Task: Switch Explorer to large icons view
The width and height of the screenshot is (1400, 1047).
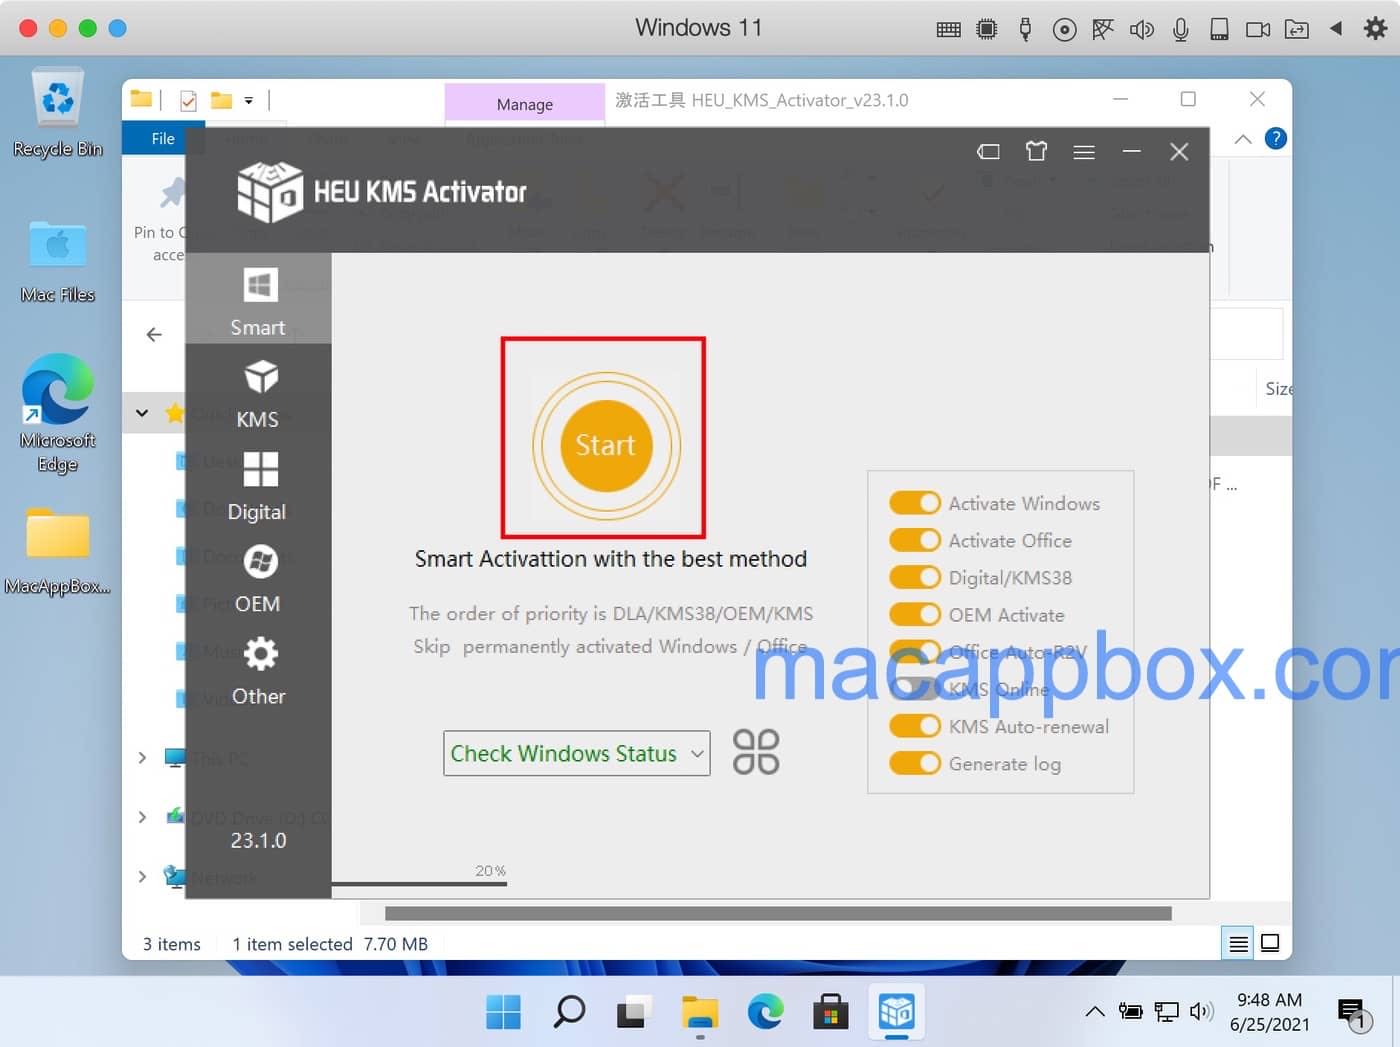Action: pos(1270,943)
